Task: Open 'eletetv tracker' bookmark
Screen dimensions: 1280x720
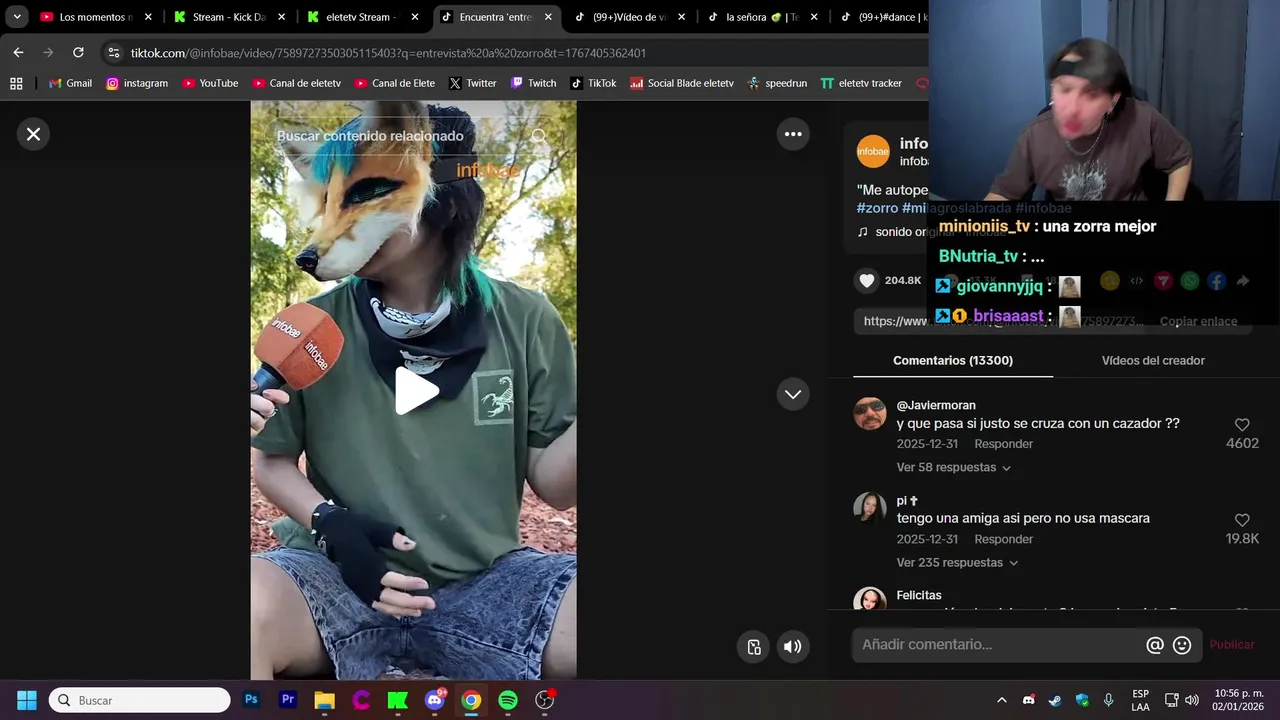Action: tap(861, 83)
